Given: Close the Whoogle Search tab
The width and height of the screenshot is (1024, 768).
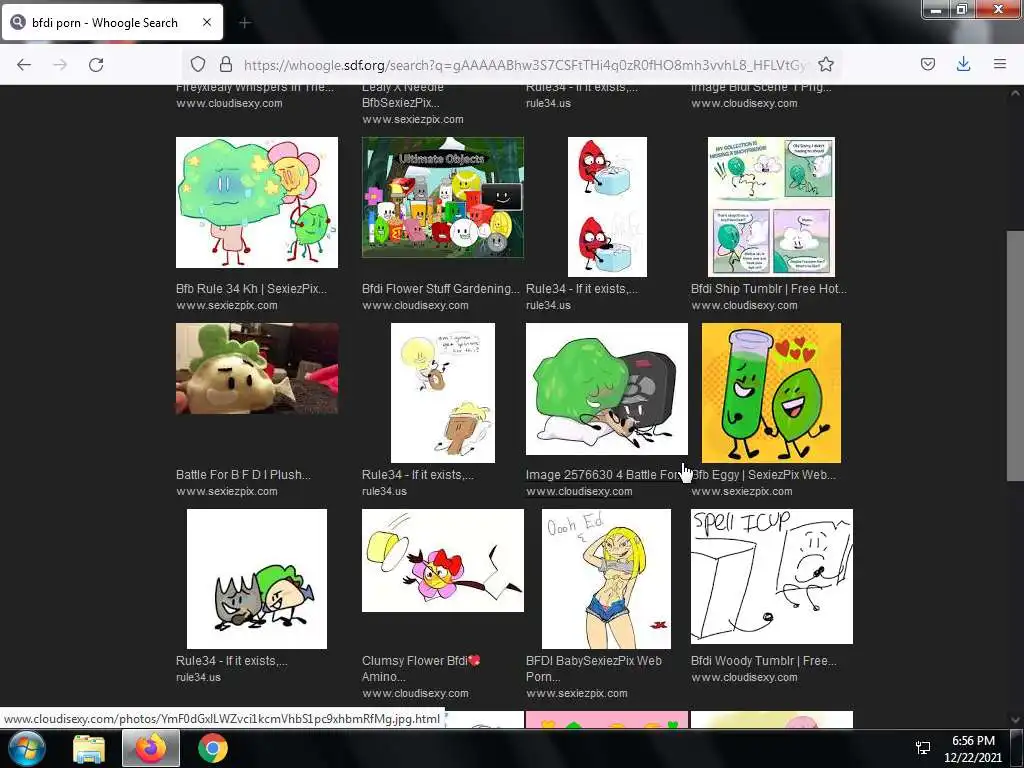Looking at the screenshot, I should pyautogui.click(x=207, y=22).
